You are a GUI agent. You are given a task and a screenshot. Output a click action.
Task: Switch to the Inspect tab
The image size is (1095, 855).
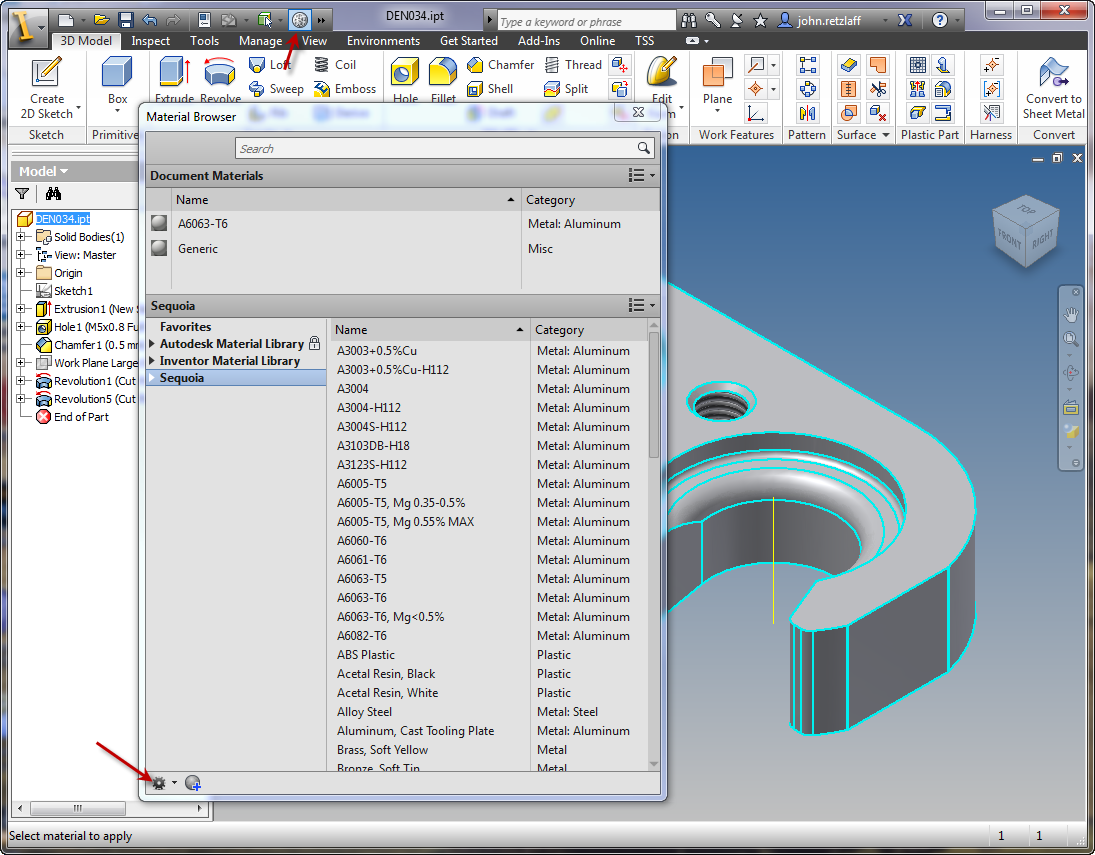click(150, 41)
